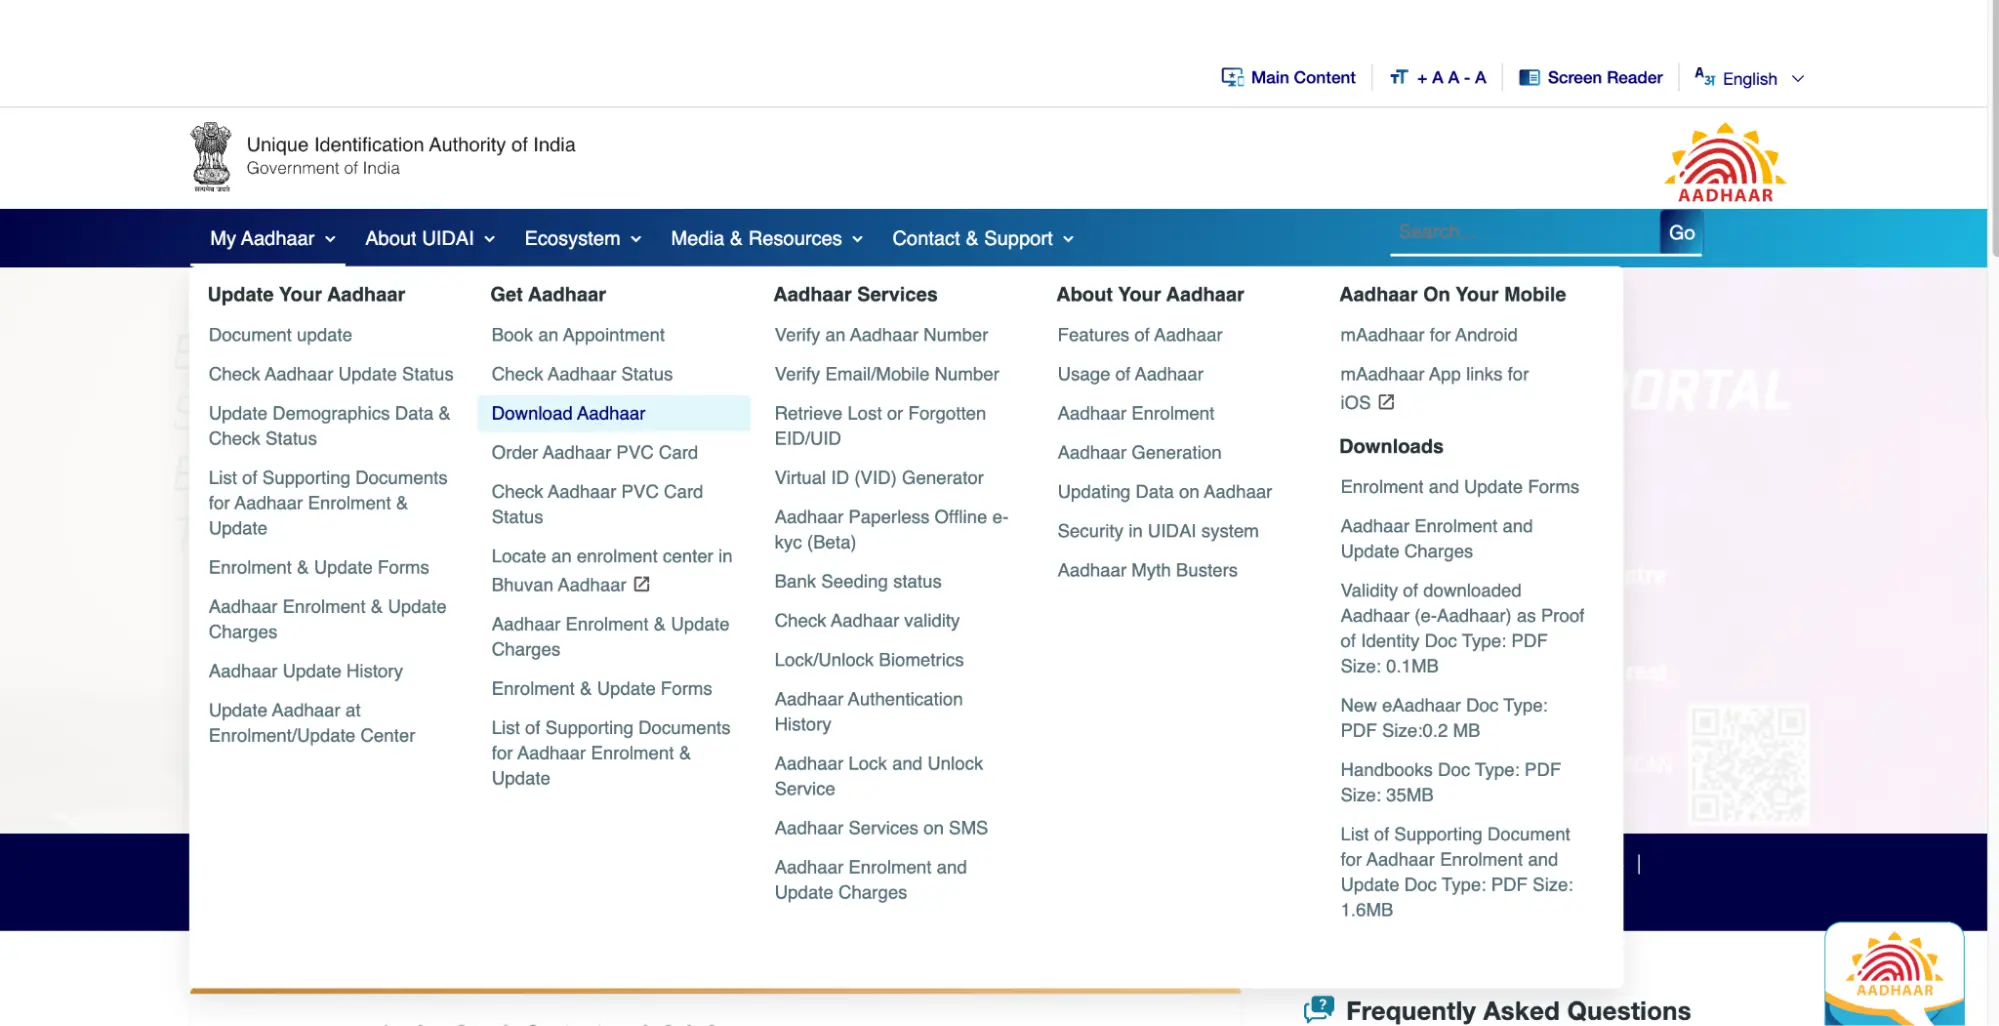Open mAadhaar App links for iOS
The width and height of the screenshot is (1999, 1026).
1434,387
